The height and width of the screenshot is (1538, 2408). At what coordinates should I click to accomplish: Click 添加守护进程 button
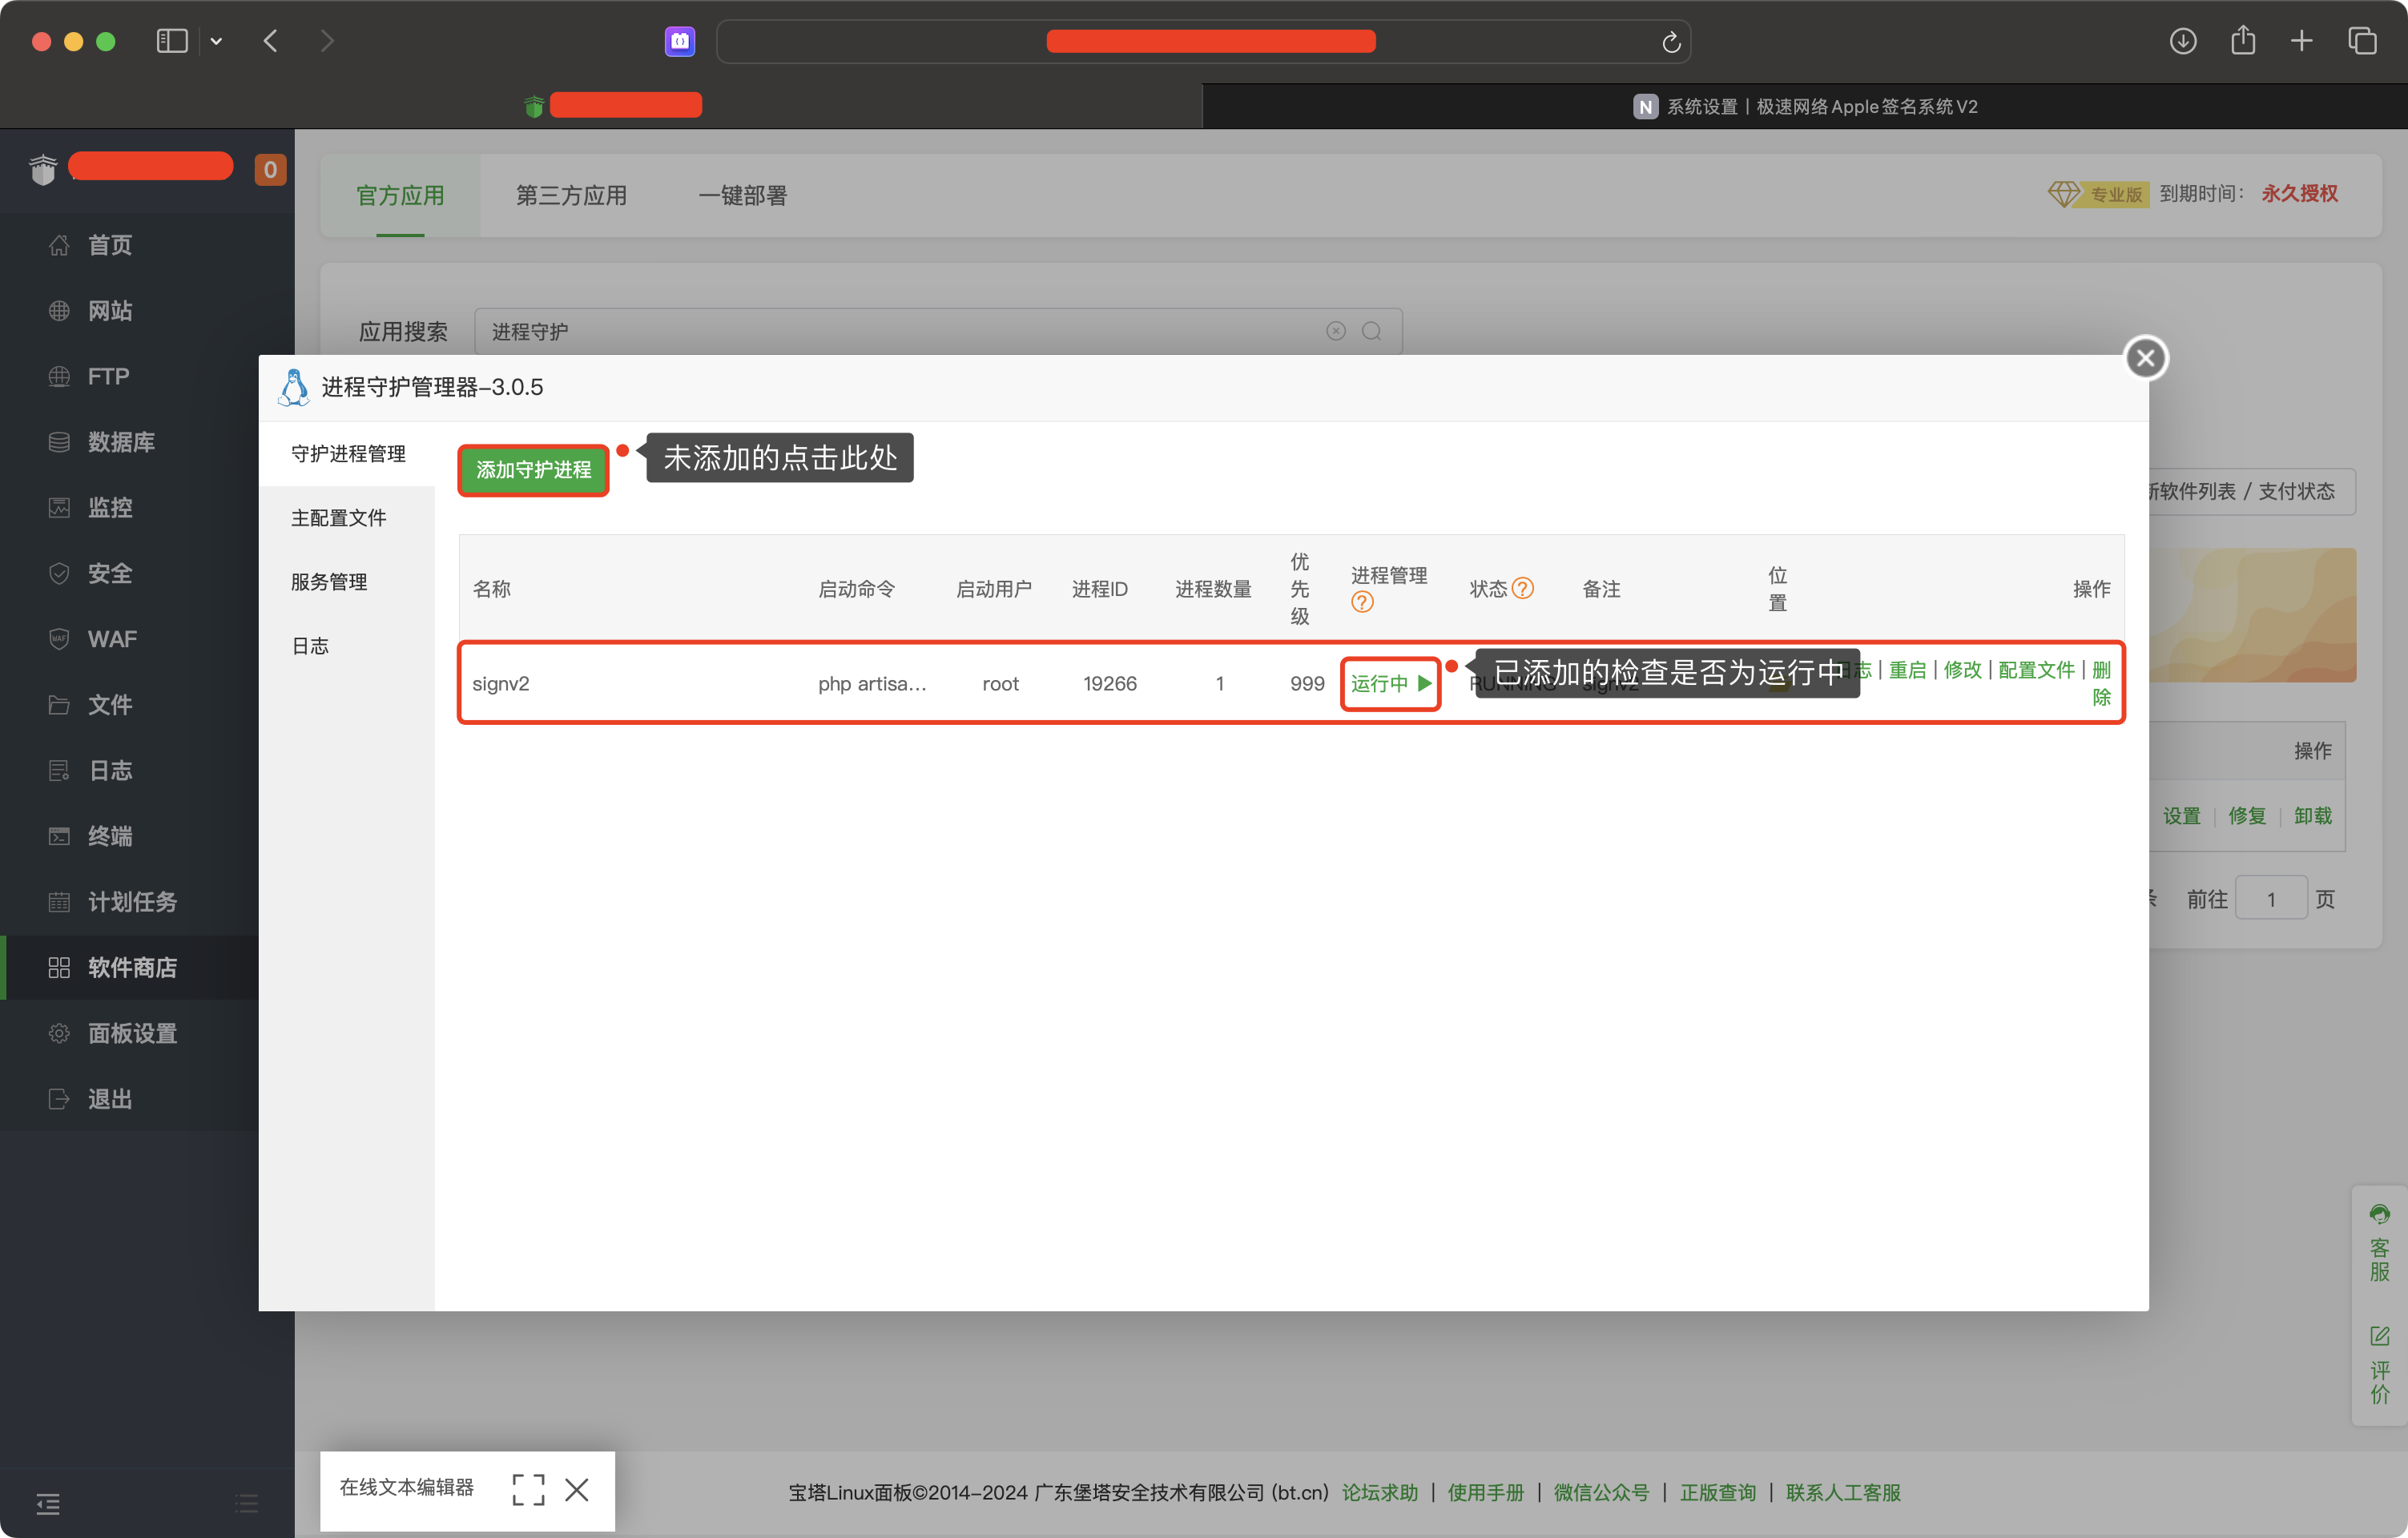coord(533,470)
